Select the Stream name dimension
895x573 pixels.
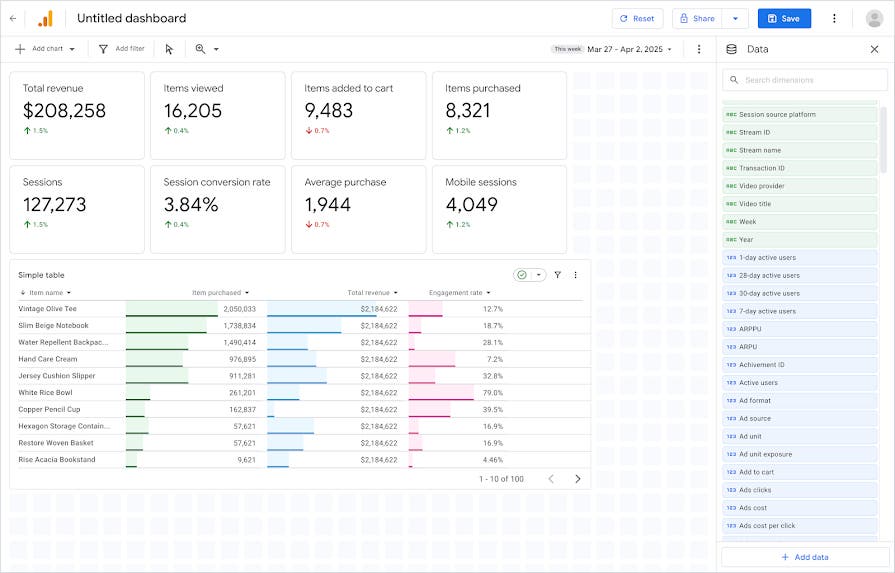pyautogui.click(x=800, y=150)
